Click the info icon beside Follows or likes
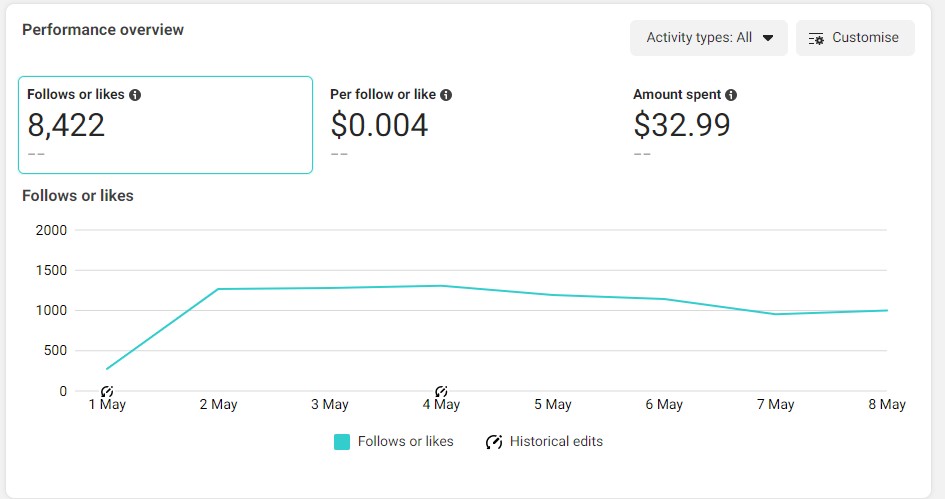945x499 pixels. (x=135, y=95)
